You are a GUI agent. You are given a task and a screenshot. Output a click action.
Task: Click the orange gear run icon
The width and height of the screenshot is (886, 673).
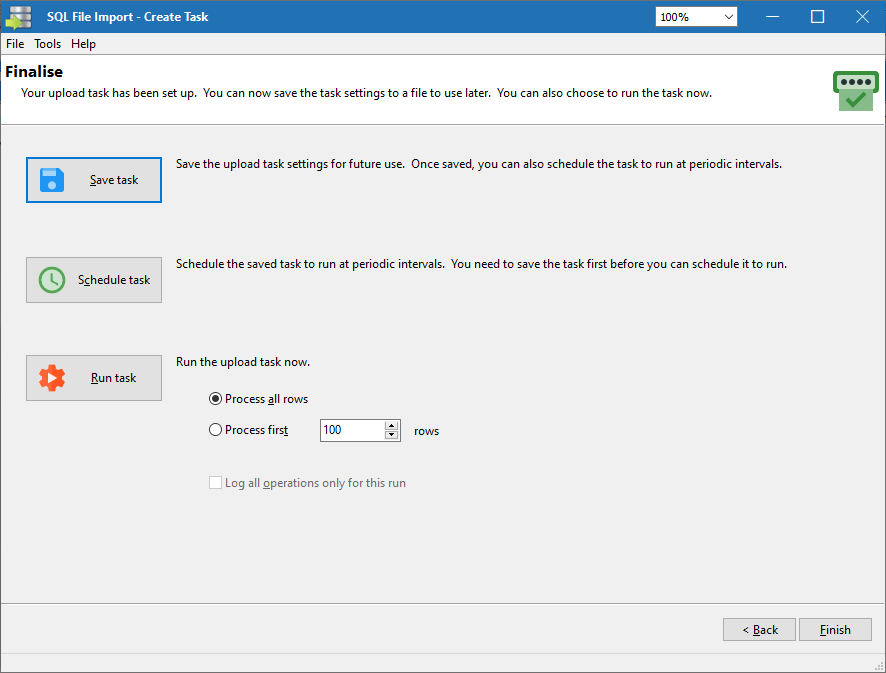tap(52, 378)
